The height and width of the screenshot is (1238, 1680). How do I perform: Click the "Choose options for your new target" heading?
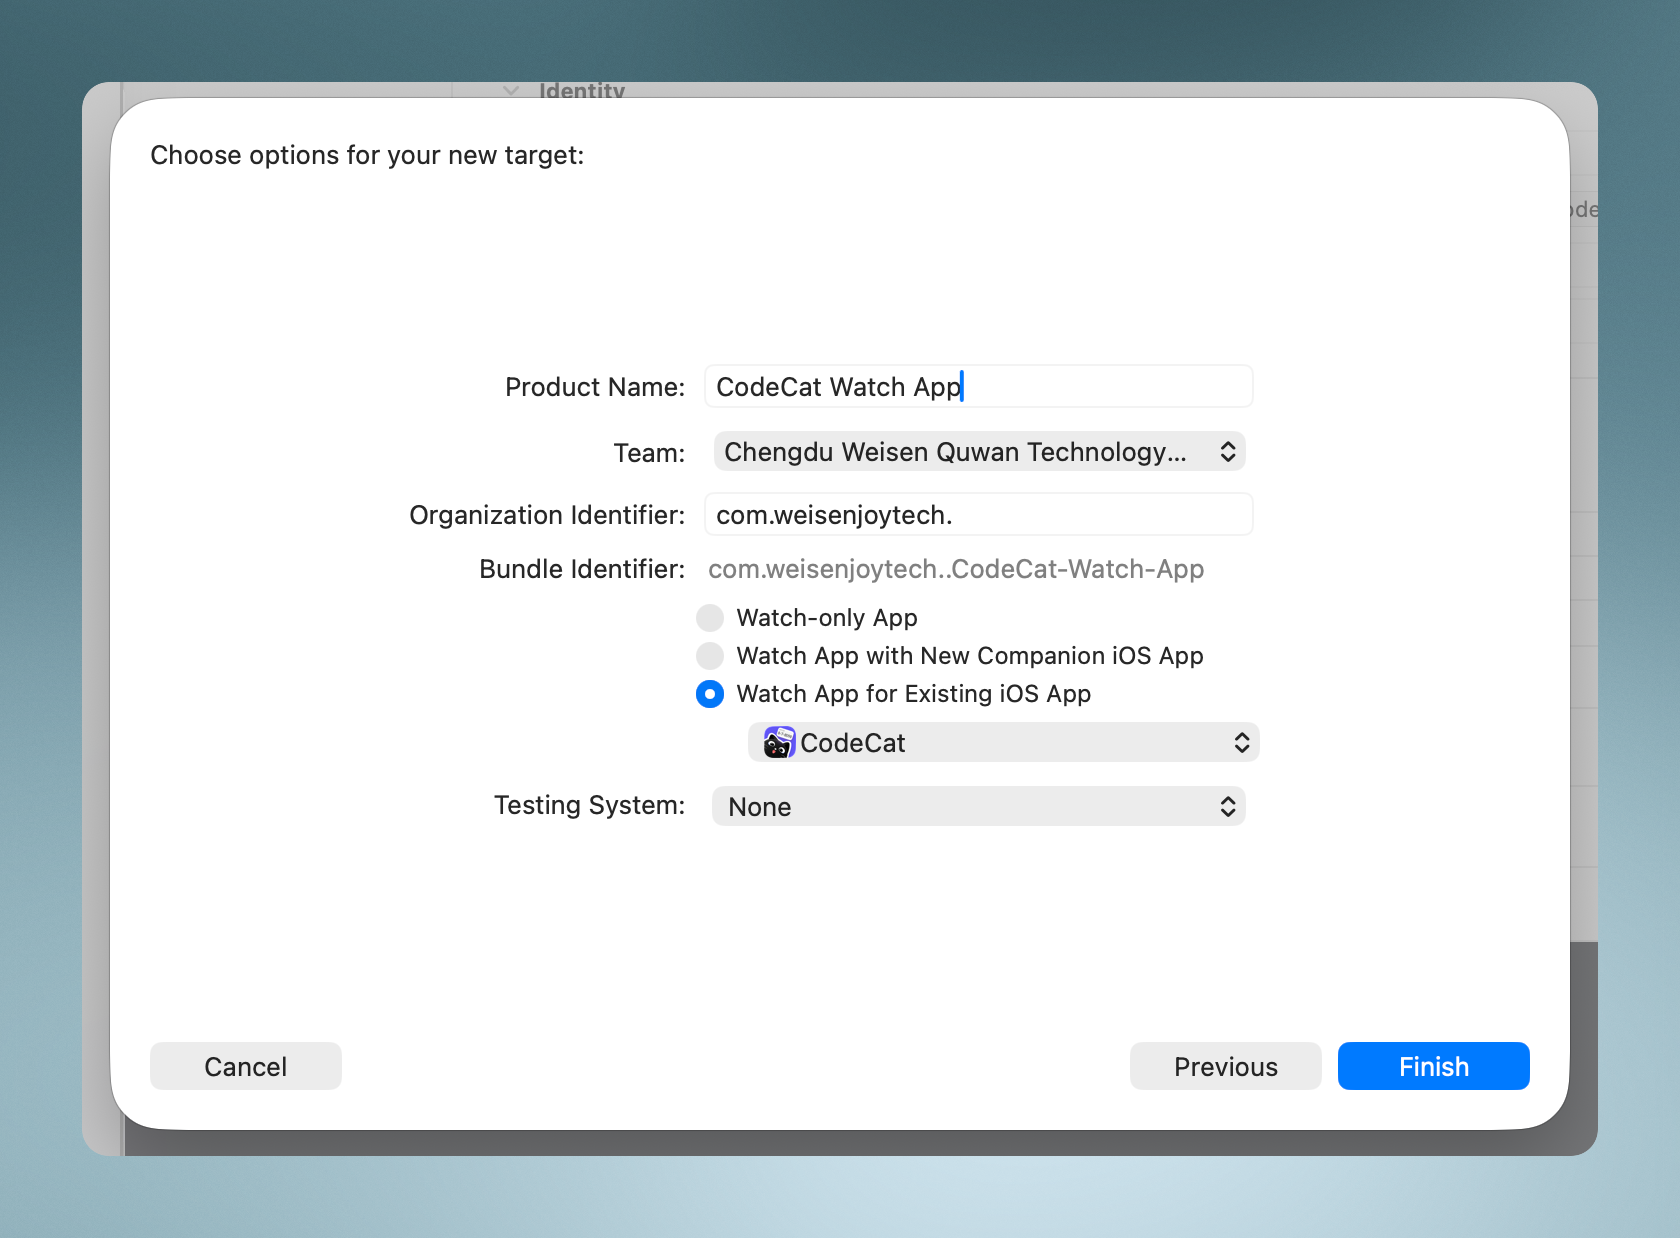point(367,155)
